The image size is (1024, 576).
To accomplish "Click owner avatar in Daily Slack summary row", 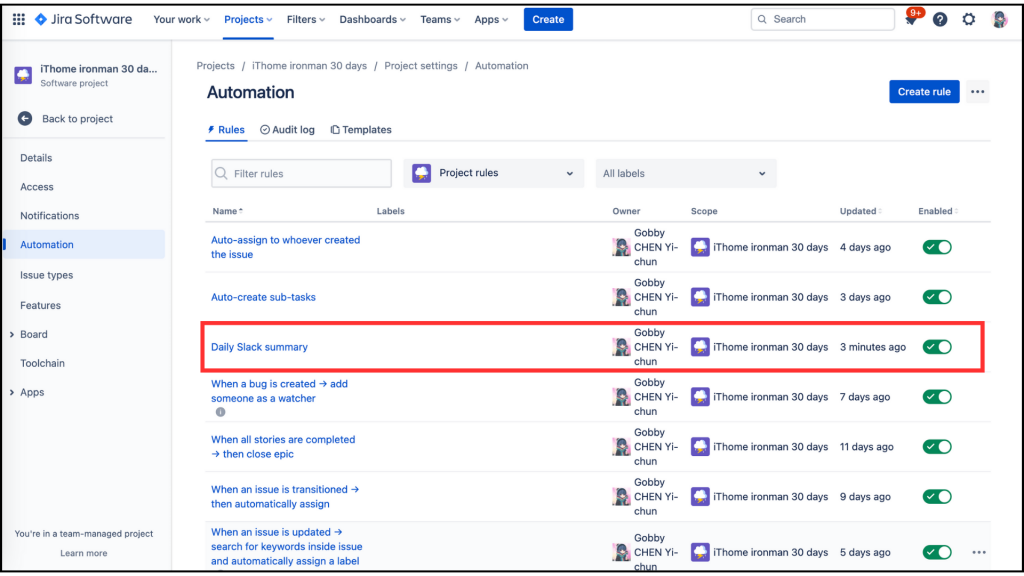I will [621, 347].
